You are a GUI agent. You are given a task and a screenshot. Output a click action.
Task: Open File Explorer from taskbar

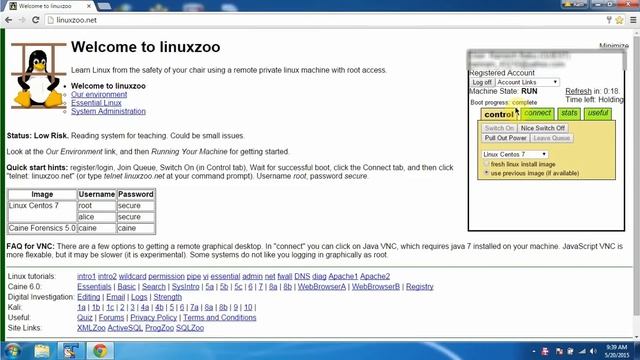42,351
